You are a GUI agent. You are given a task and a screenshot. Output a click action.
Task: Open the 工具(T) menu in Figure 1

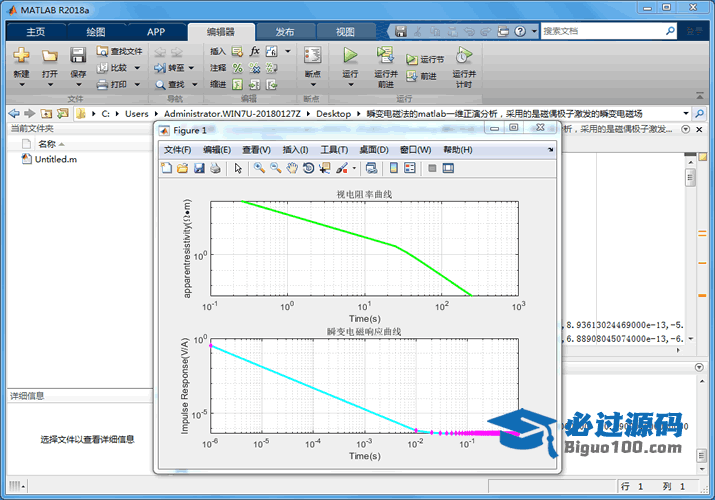click(334, 150)
